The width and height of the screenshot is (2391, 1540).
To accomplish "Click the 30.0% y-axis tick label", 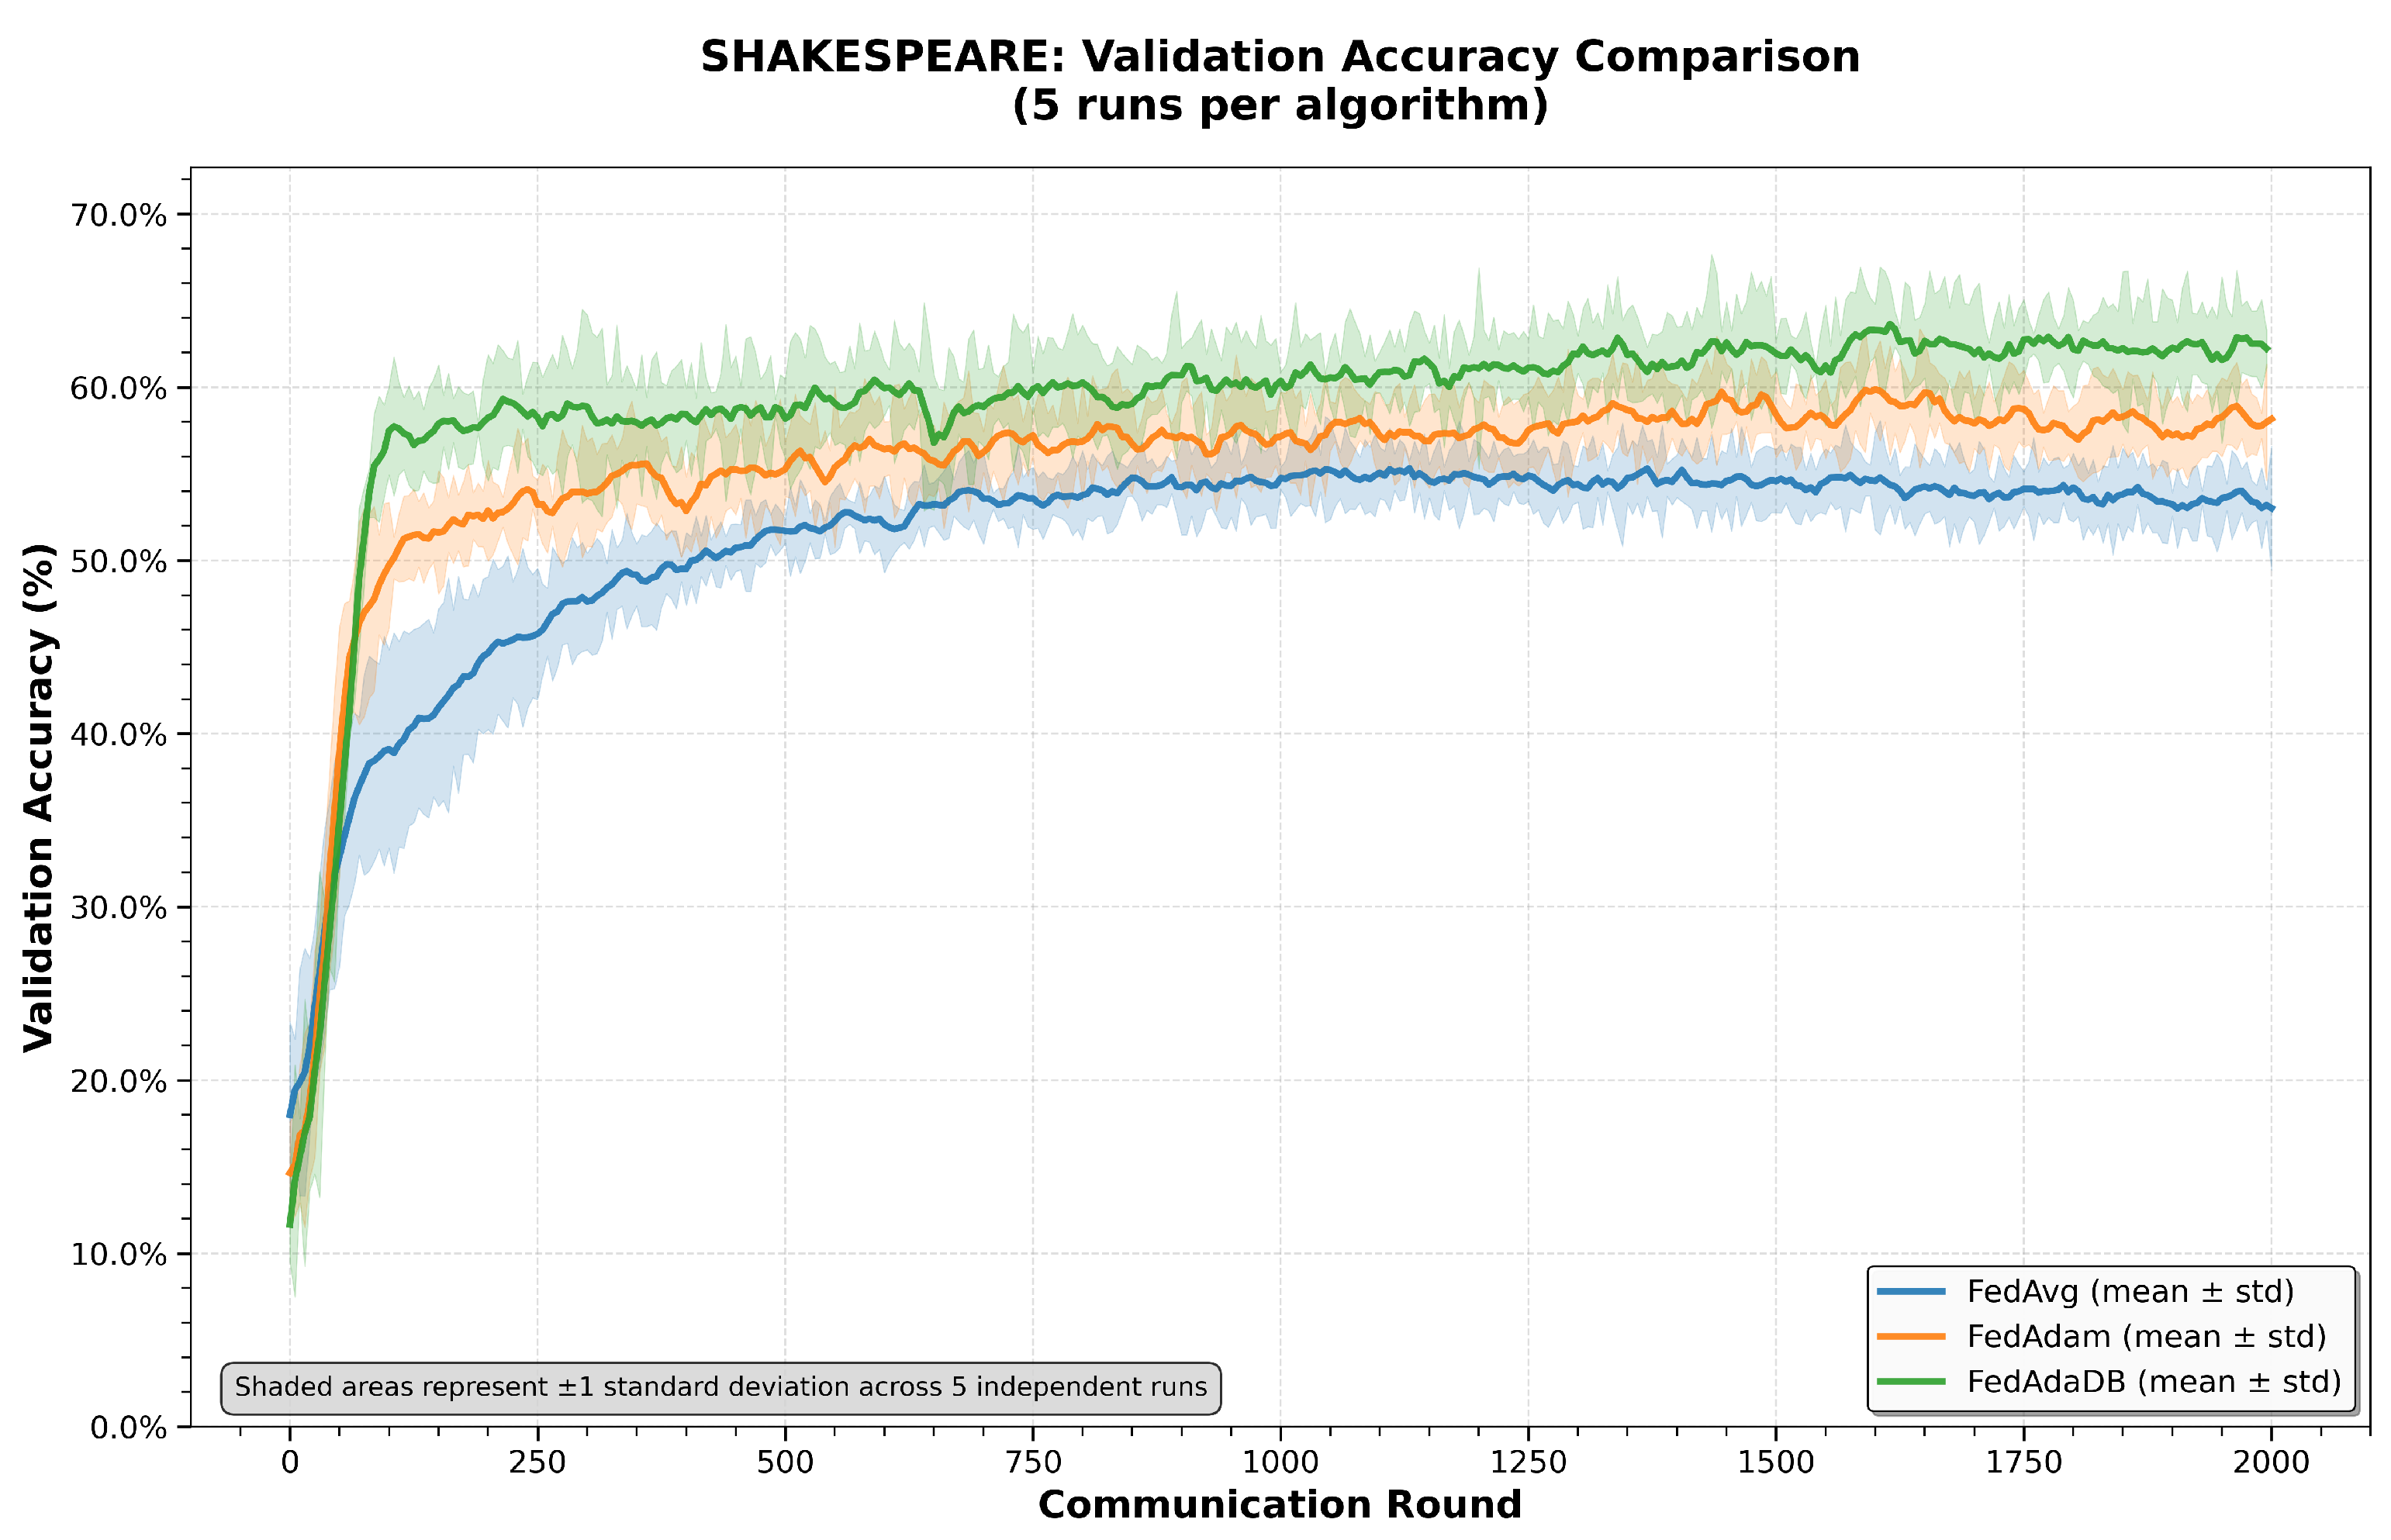I will pyautogui.click(x=118, y=908).
